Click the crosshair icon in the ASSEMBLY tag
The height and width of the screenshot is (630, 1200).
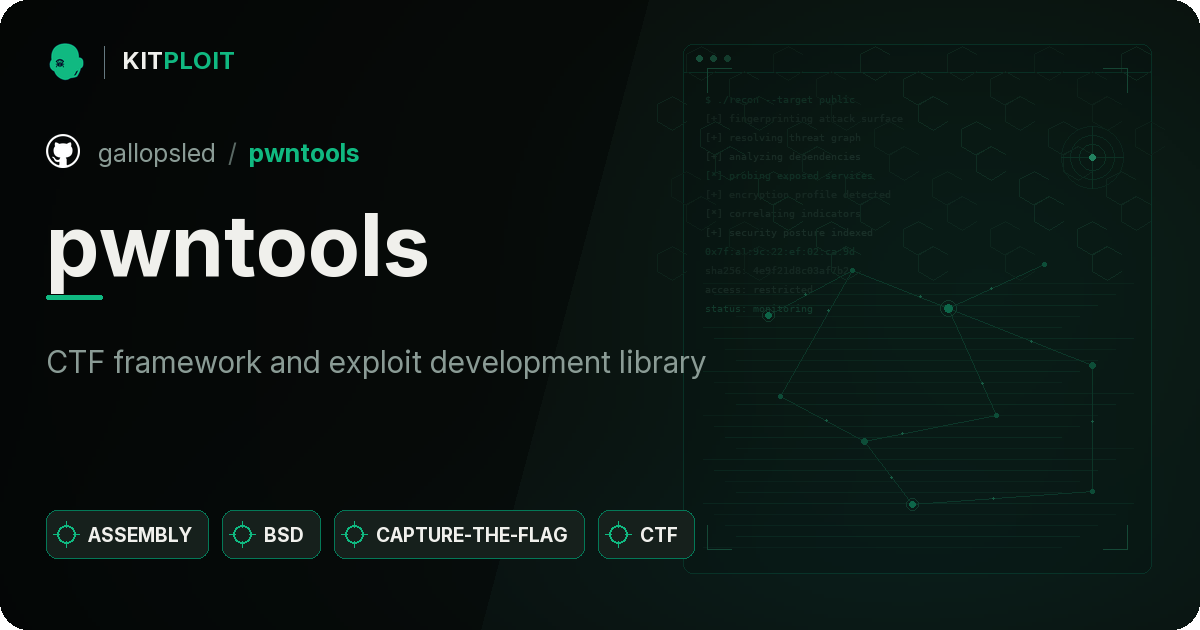[67, 535]
